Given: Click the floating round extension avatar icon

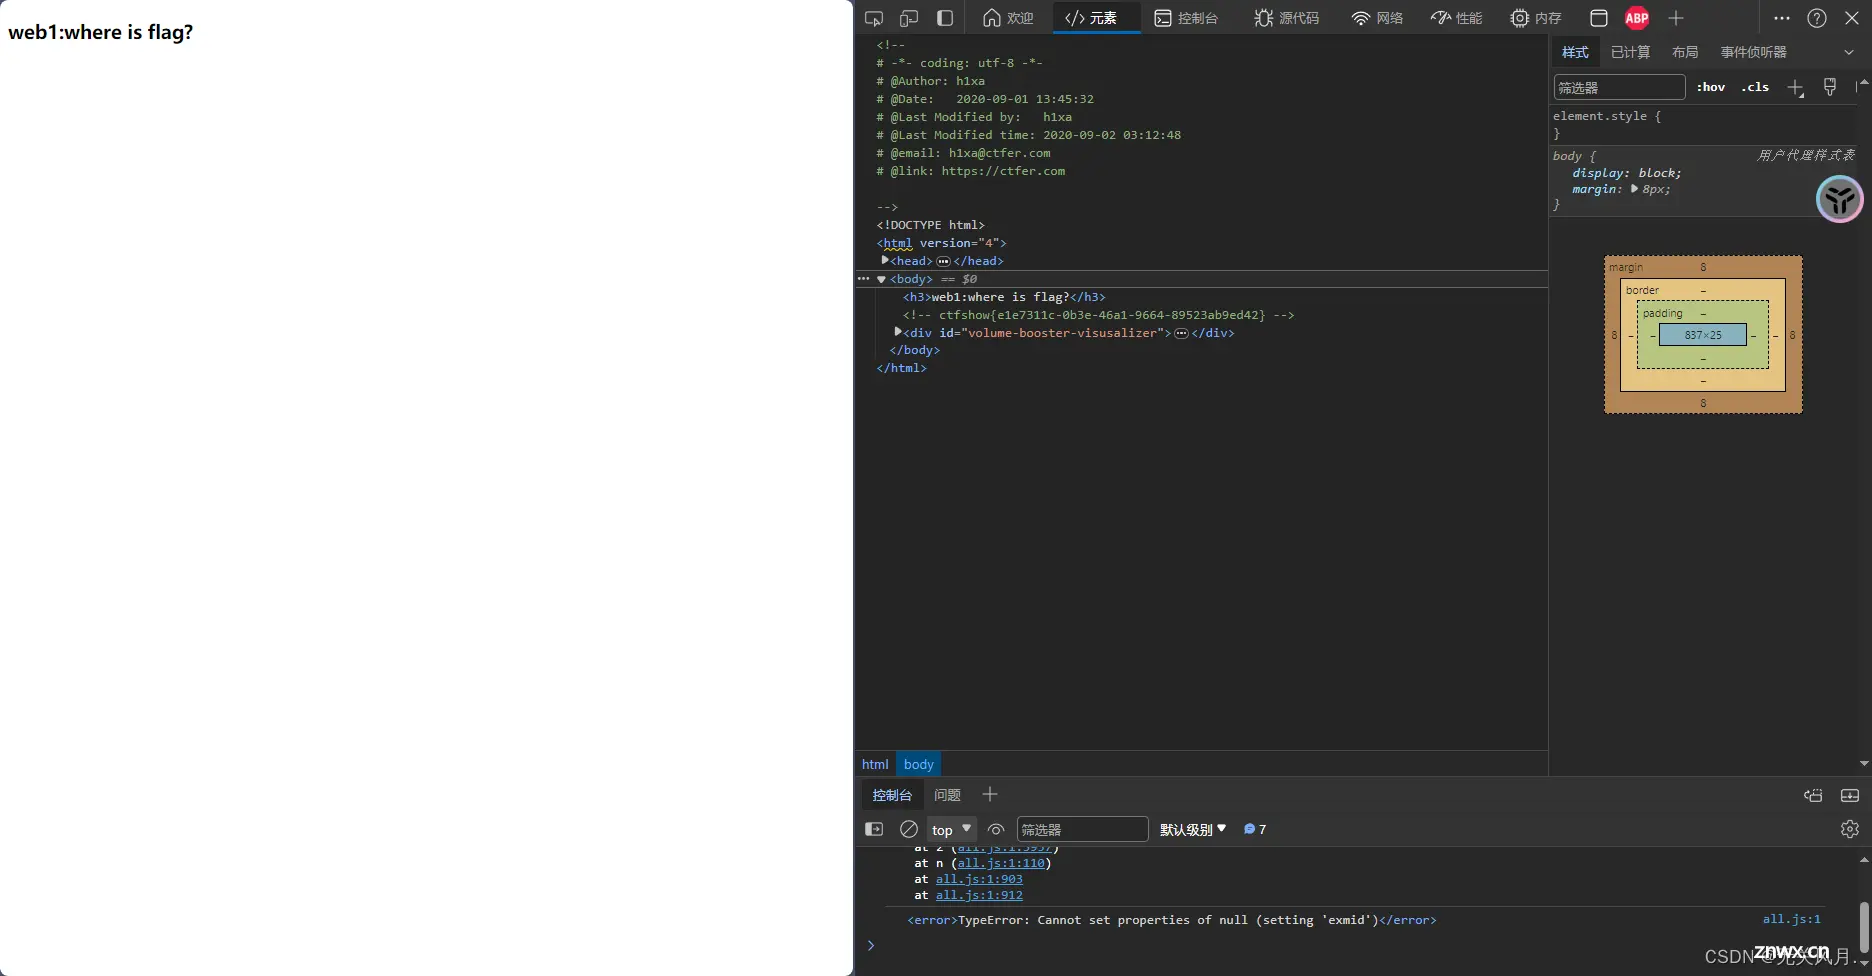Looking at the screenshot, I should tap(1840, 199).
